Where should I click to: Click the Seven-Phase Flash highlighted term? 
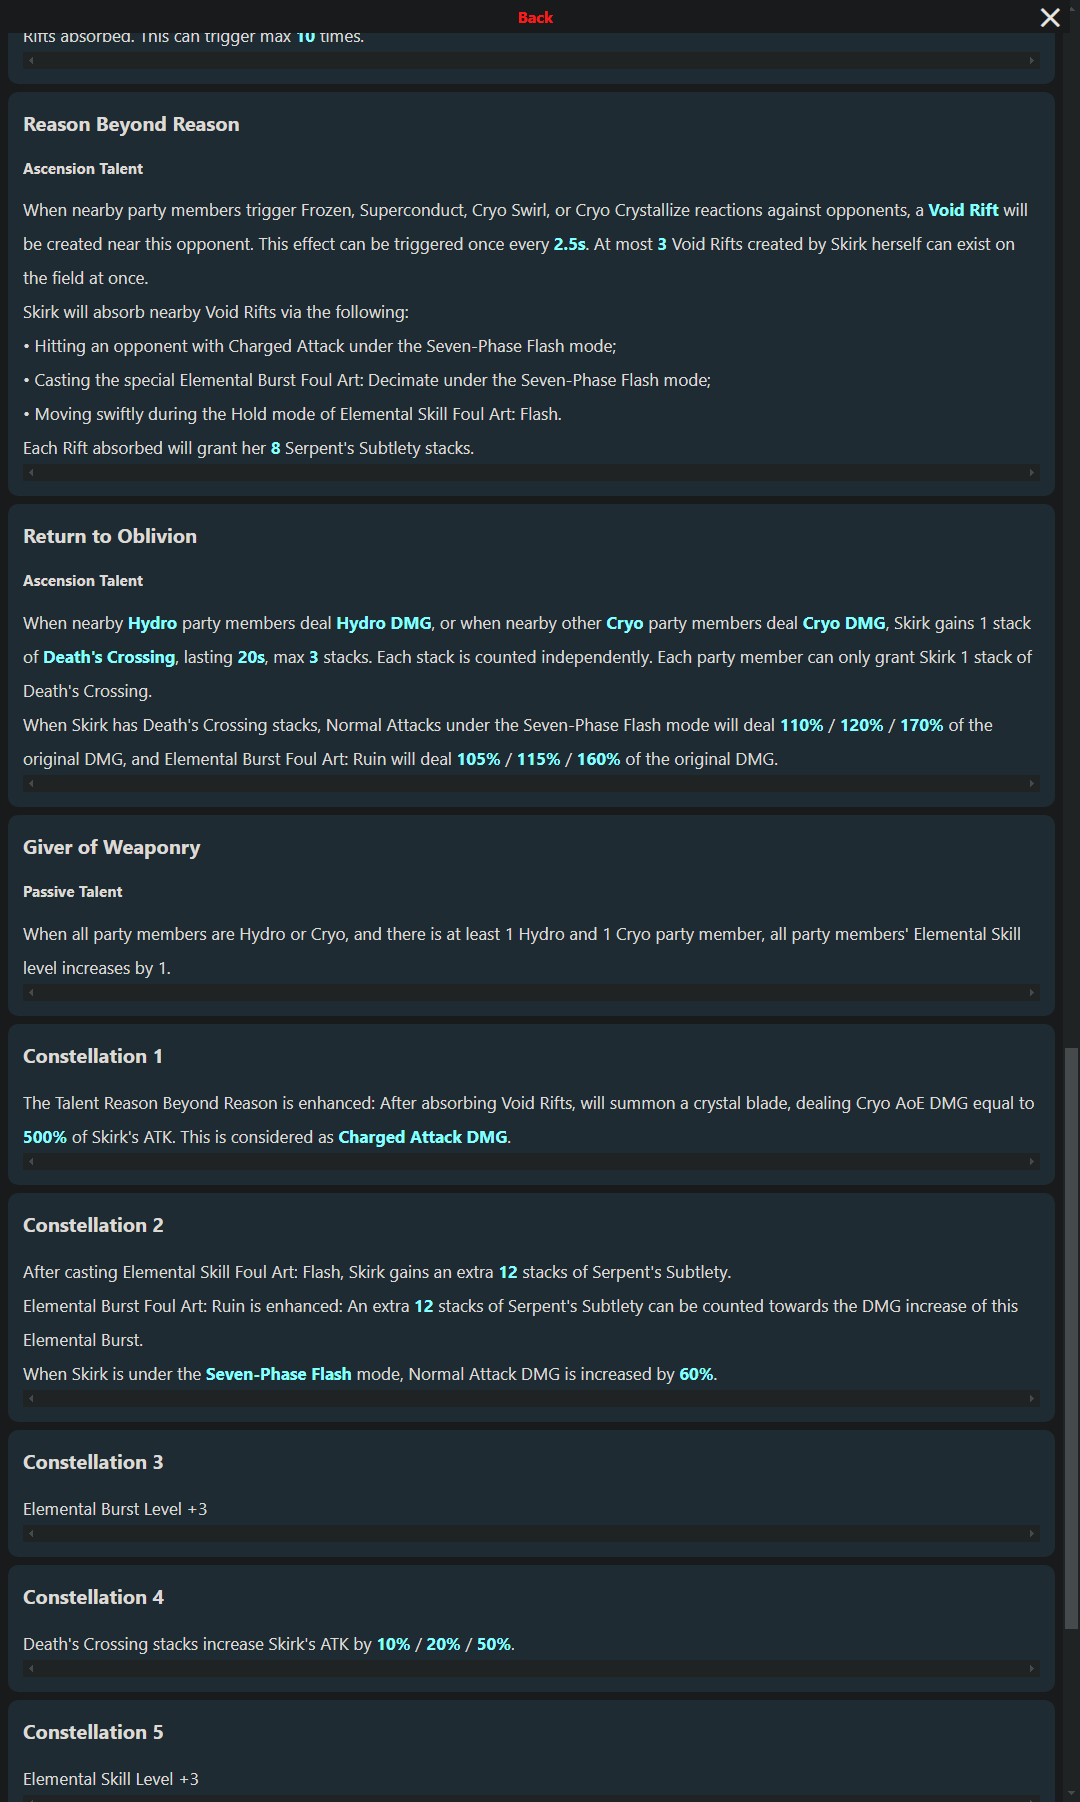(x=278, y=1374)
